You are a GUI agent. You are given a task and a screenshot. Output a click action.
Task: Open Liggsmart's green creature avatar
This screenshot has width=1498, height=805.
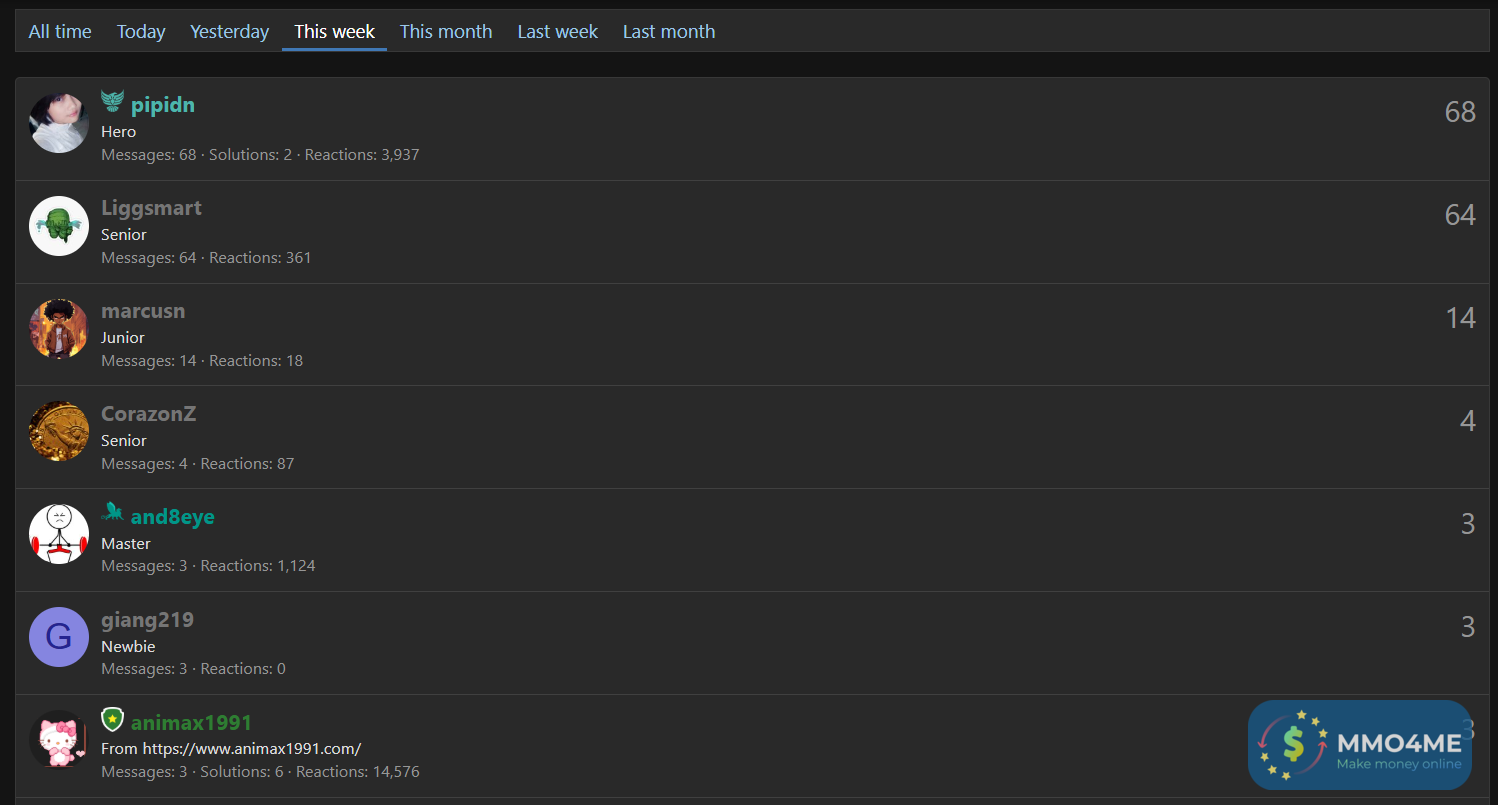59,226
